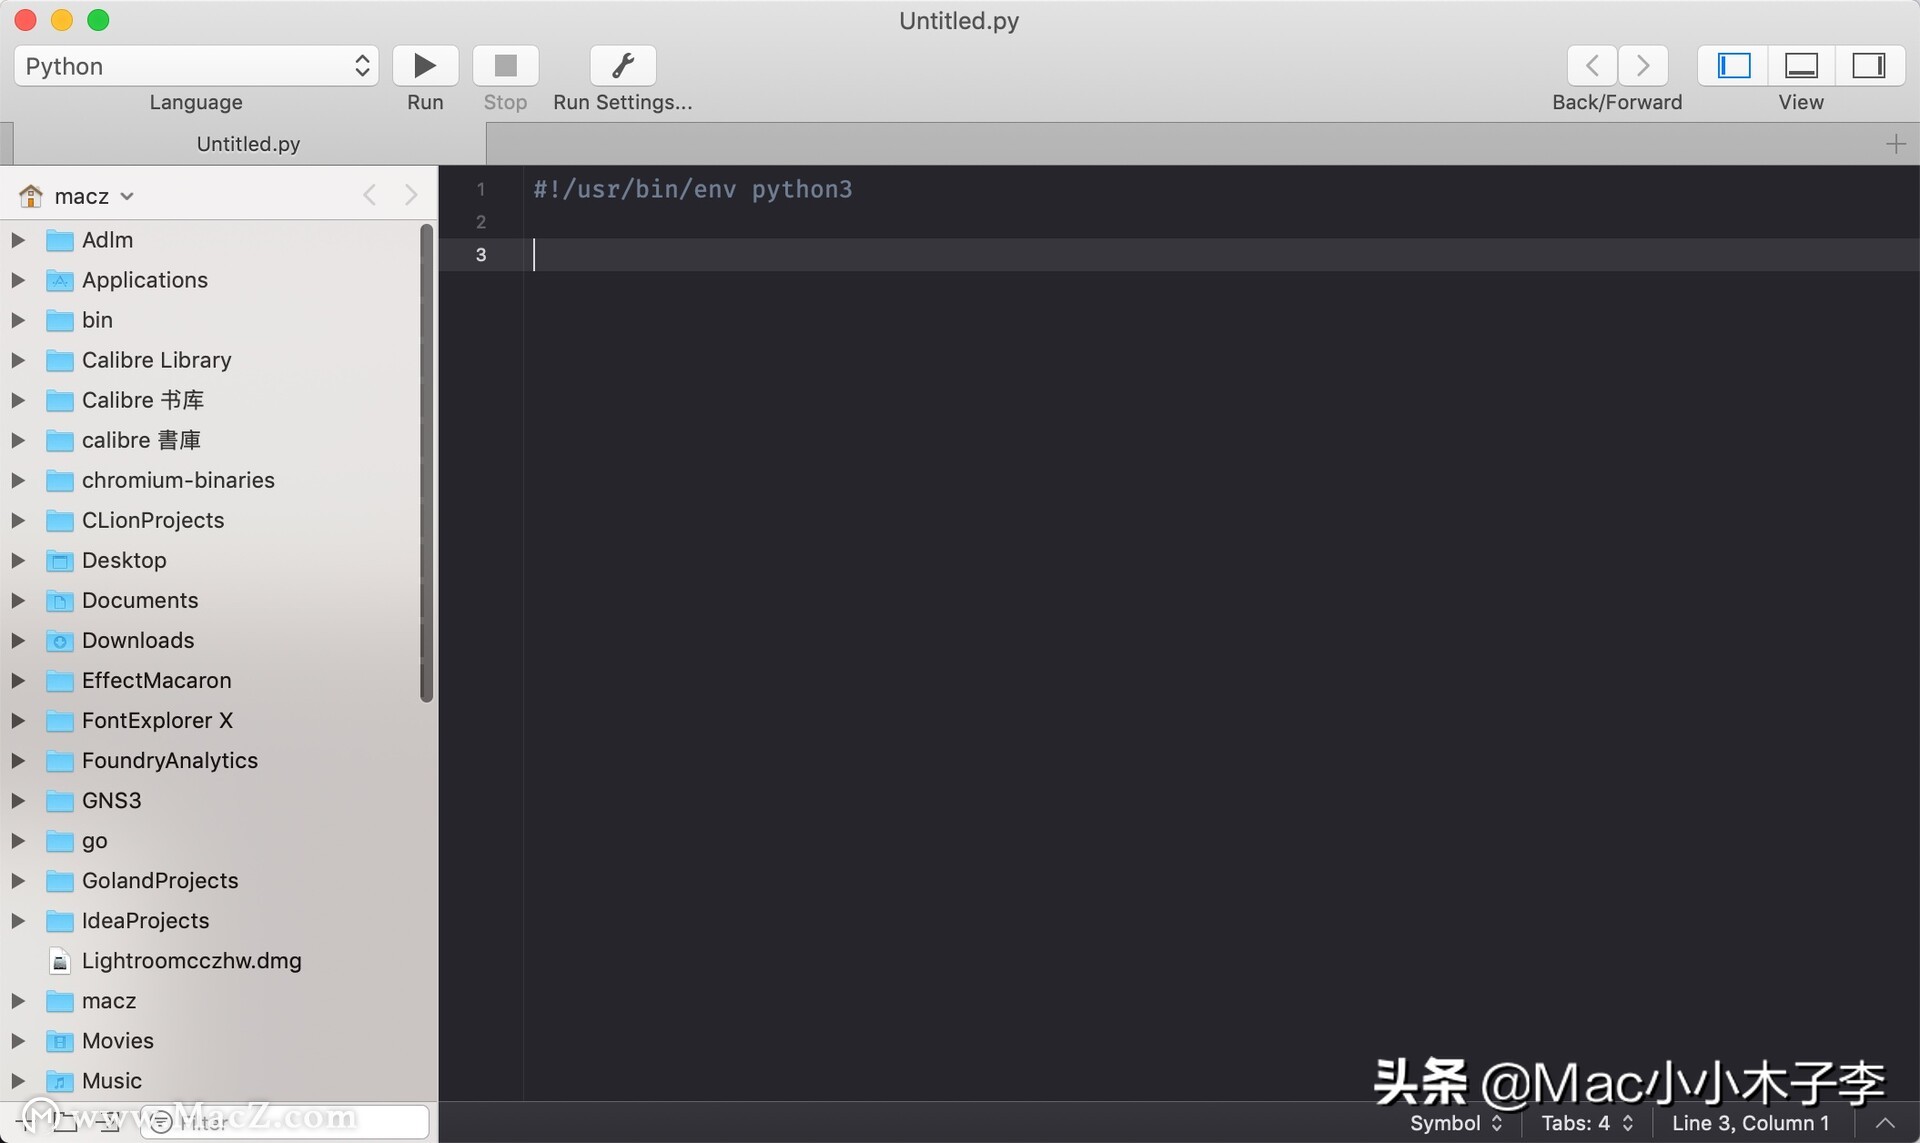Click the home icon beside macz
1920x1143 pixels.
(x=31, y=196)
